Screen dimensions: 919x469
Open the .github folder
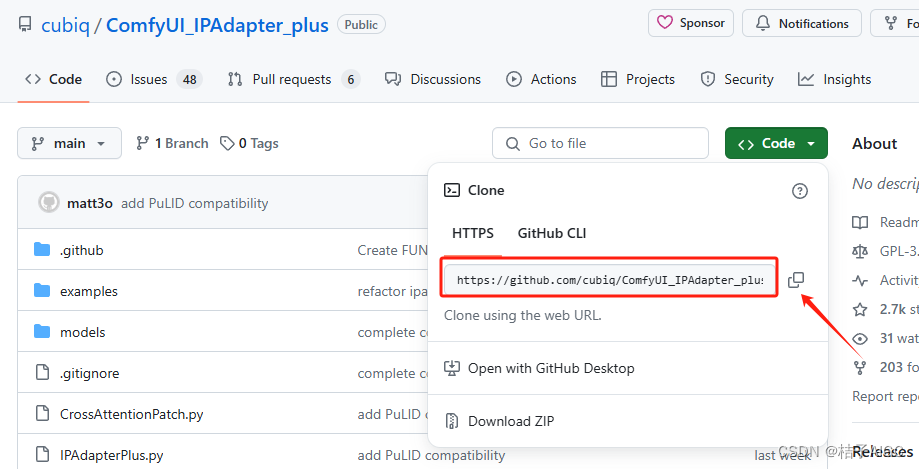tap(81, 250)
